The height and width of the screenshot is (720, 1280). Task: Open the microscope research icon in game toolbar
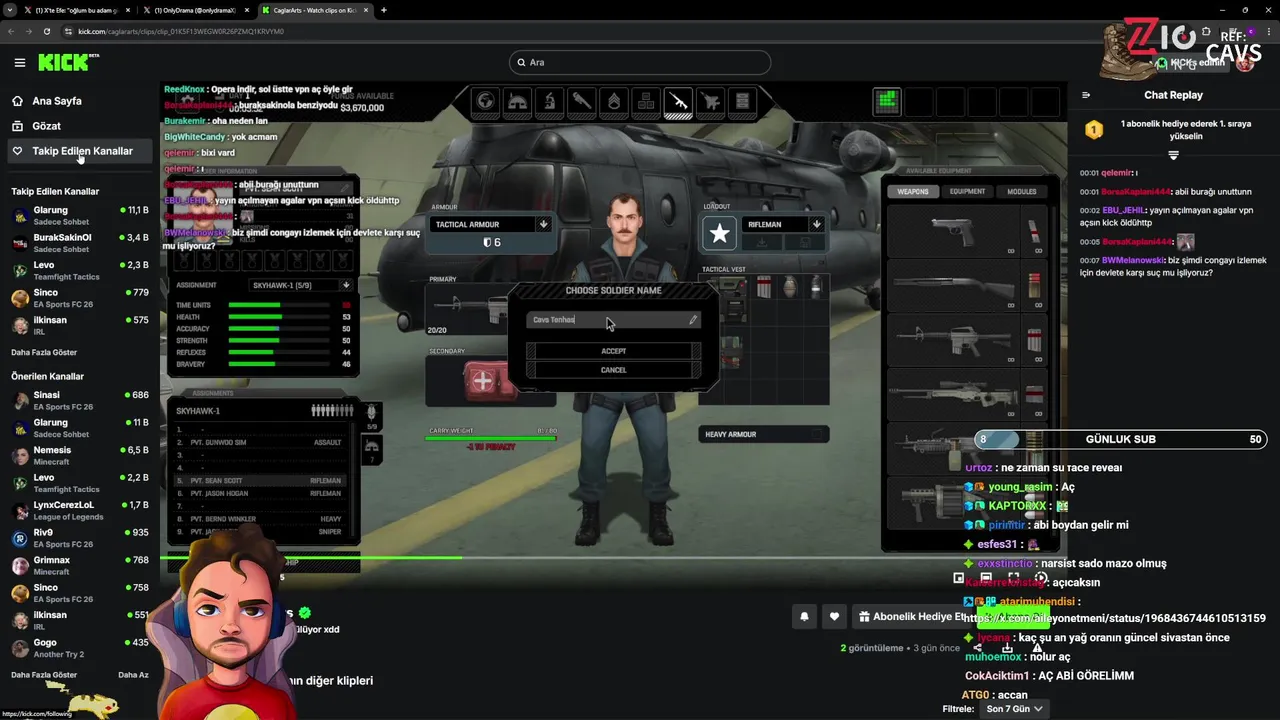[549, 101]
